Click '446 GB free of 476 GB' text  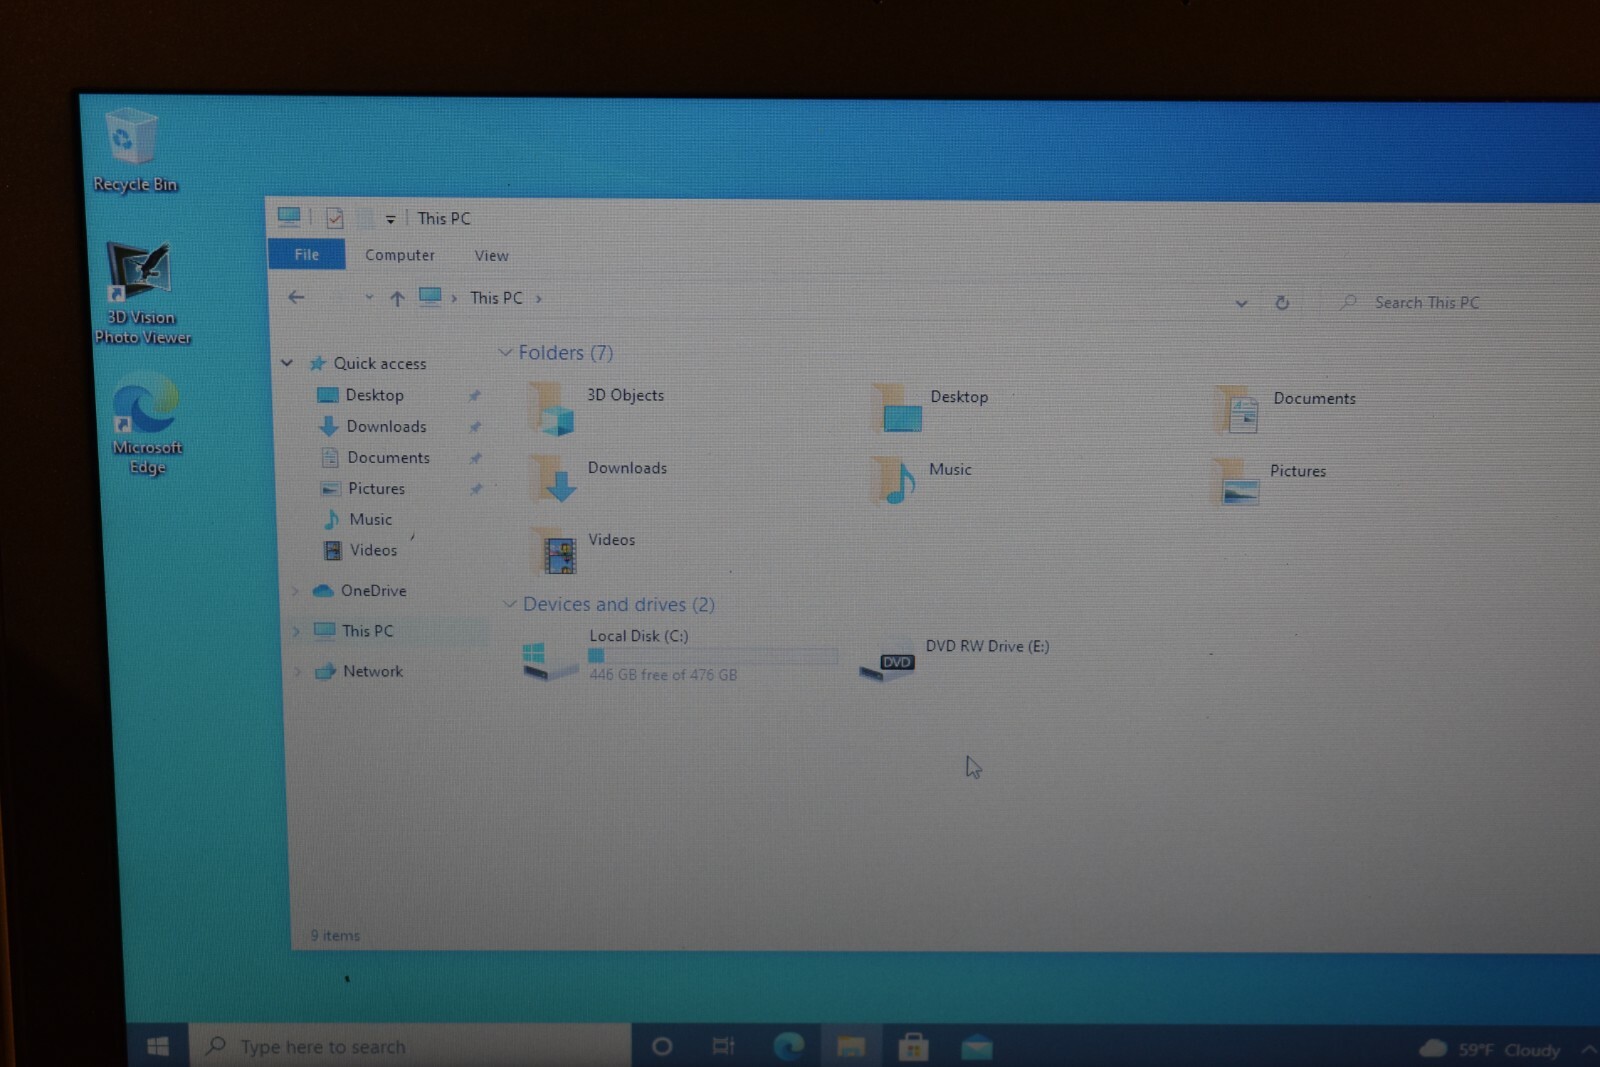(663, 675)
